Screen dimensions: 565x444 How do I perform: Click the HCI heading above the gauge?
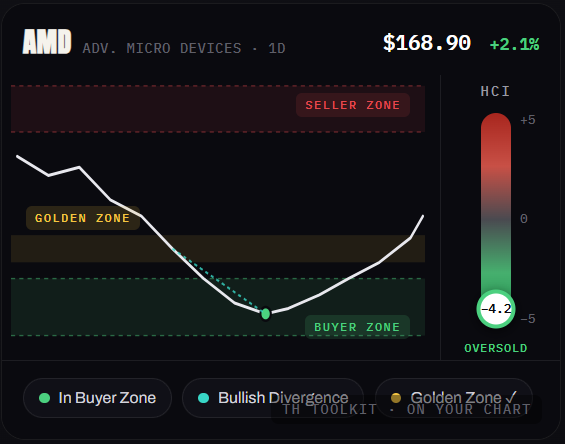point(495,91)
